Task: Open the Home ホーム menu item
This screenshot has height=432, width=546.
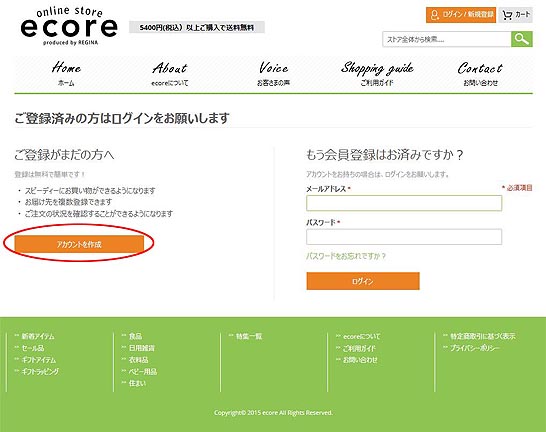Action: coord(66,73)
